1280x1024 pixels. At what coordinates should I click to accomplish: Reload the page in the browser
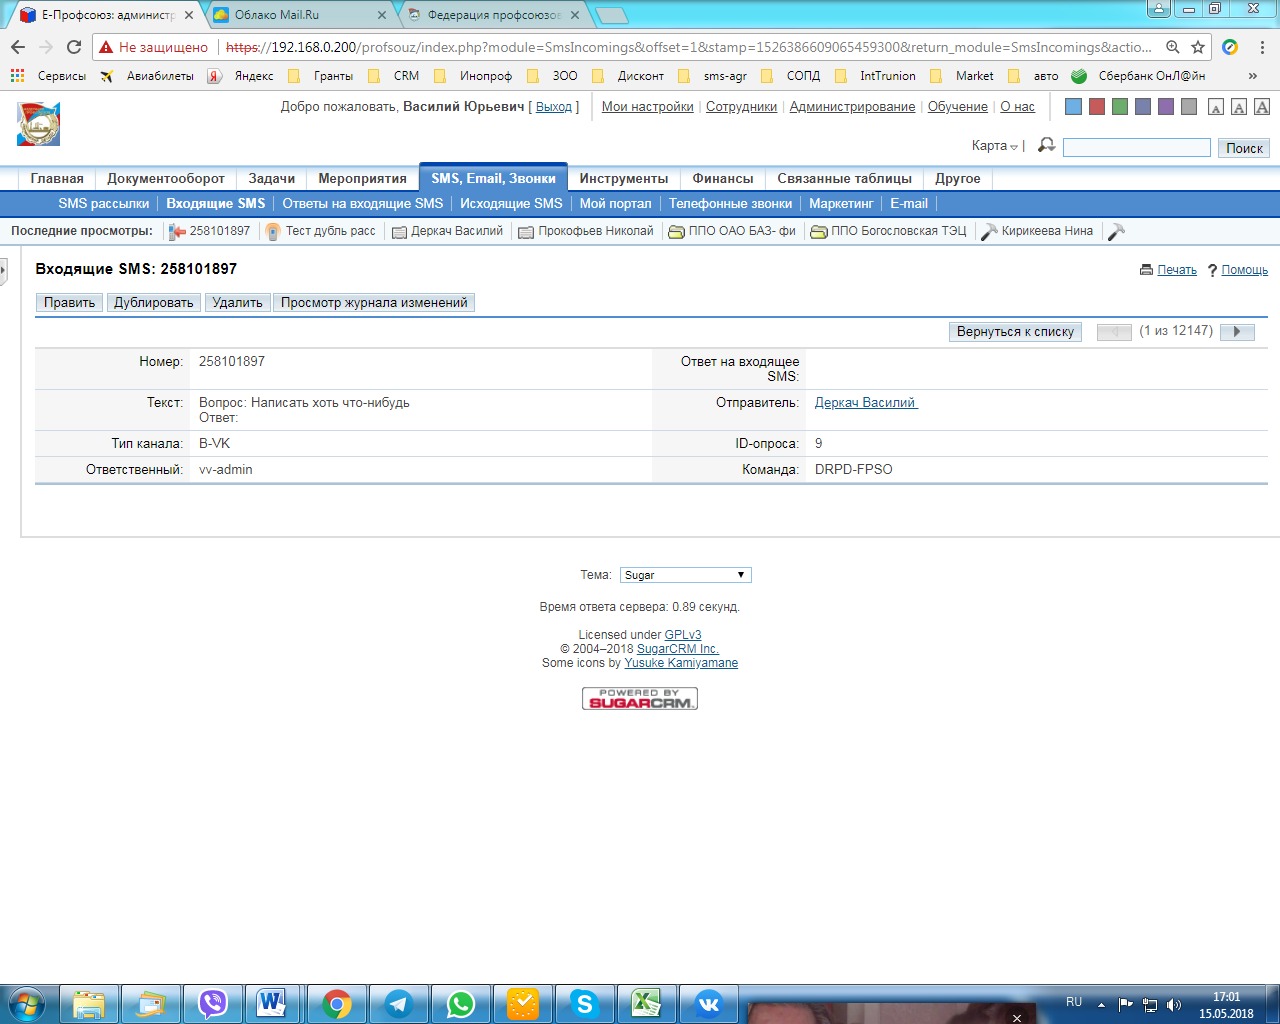point(73,47)
